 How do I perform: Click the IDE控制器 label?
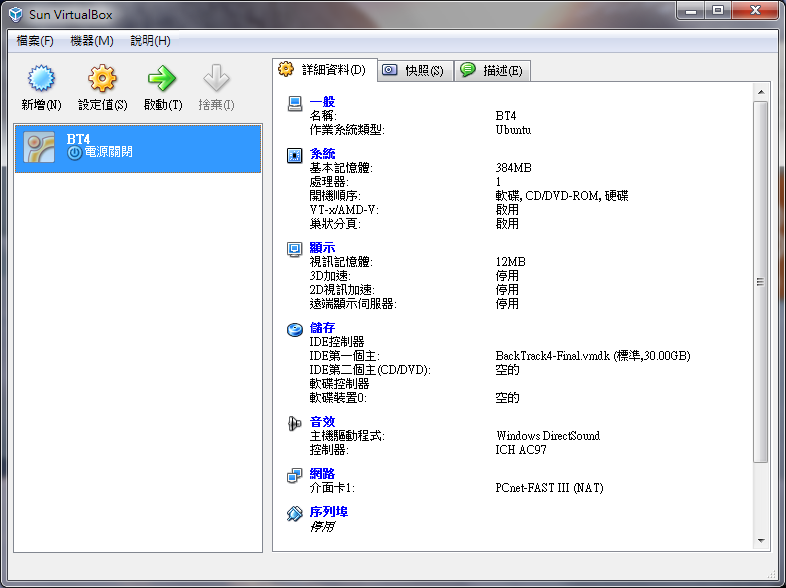point(337,342)
